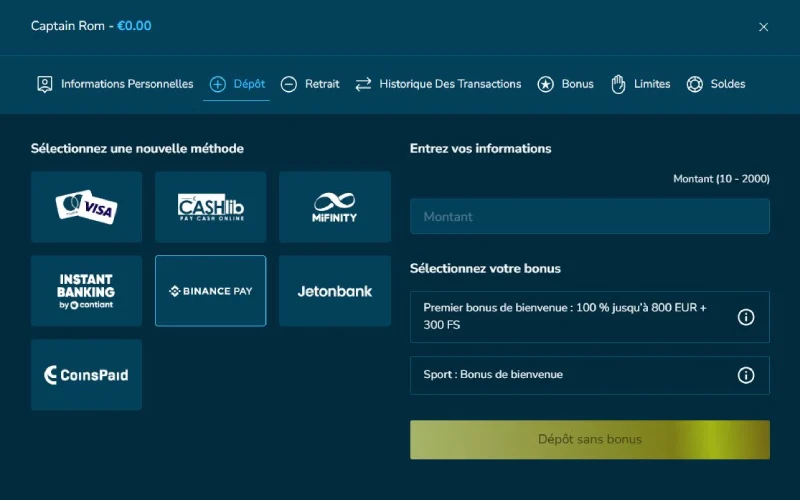This screenshot has width=800, height=500.
Task: Select Binance Pay payment method
Action: coord(210,291)
